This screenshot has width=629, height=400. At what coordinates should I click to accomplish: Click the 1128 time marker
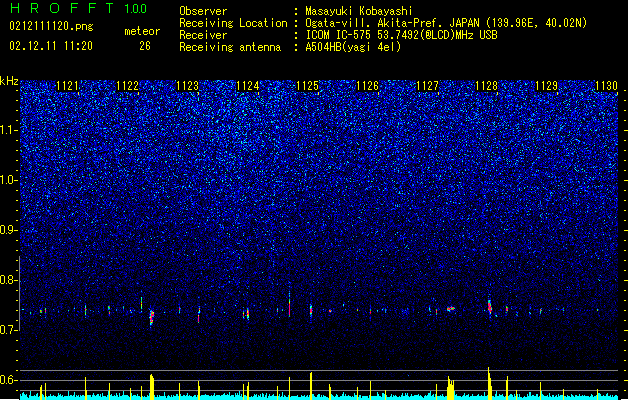point(487,86)
